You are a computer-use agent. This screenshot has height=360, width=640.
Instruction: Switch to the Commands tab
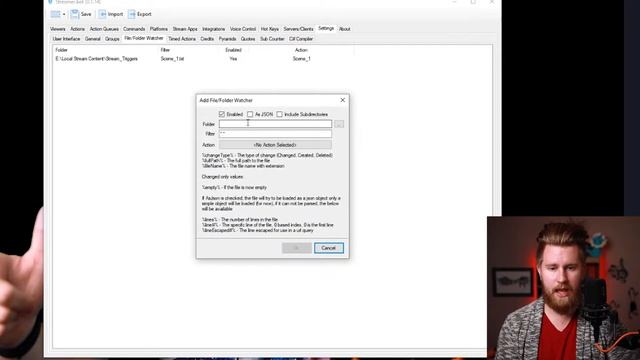coord(134,29)
